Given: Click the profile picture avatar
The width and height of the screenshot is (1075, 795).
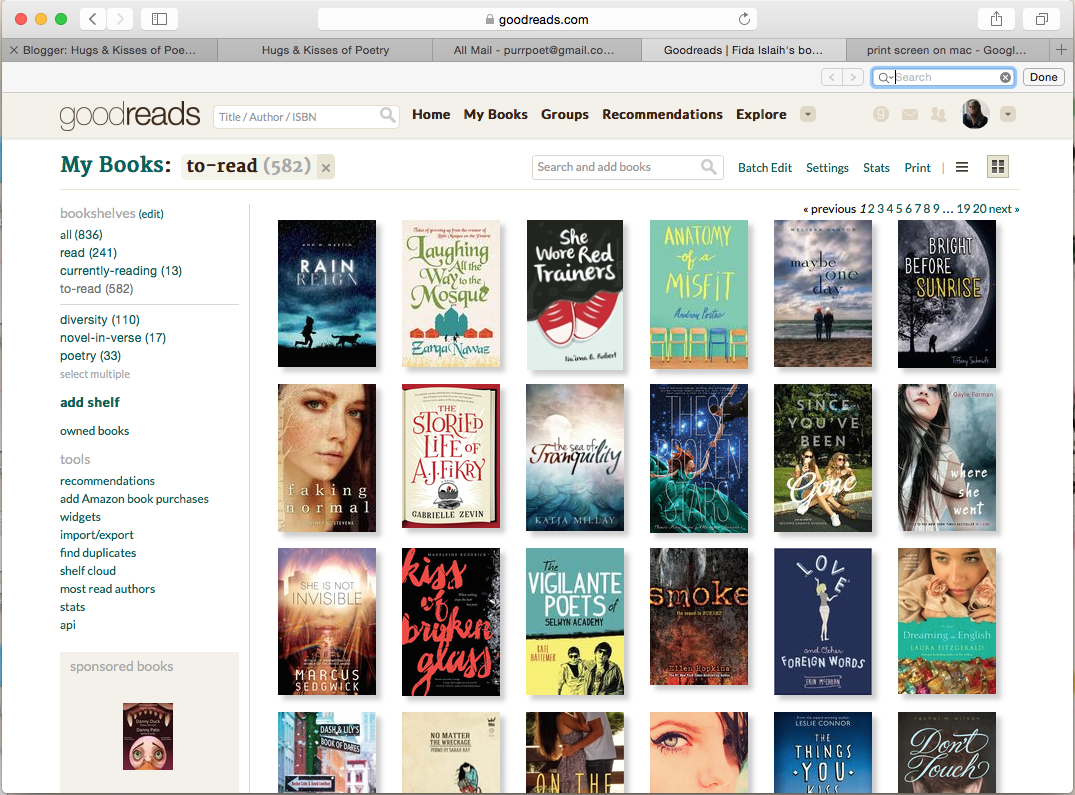Looking at the screenshot, I should (976, 114).
